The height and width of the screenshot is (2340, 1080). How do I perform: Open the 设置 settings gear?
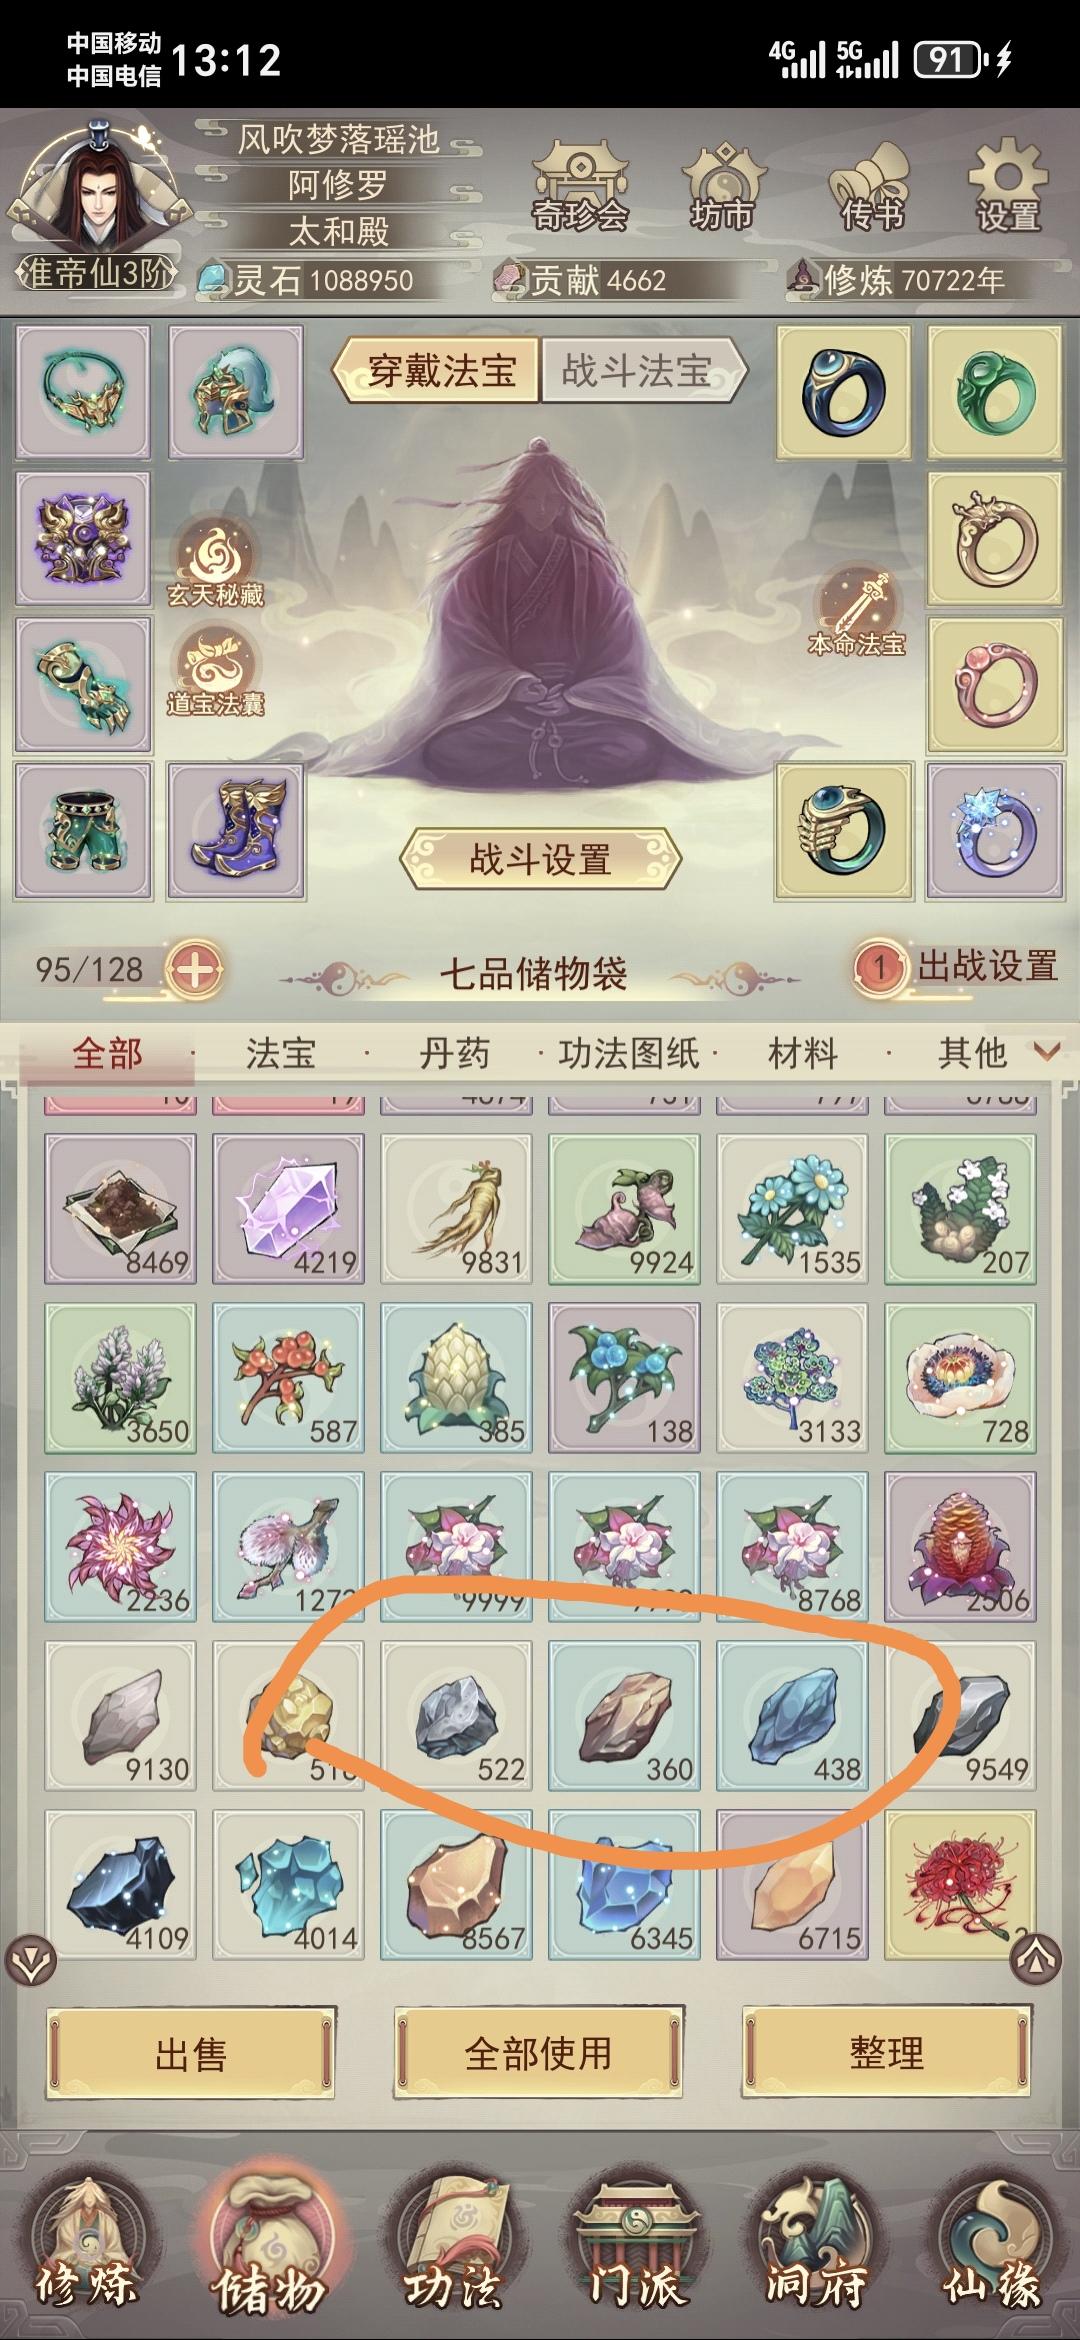coord(1008,188)
